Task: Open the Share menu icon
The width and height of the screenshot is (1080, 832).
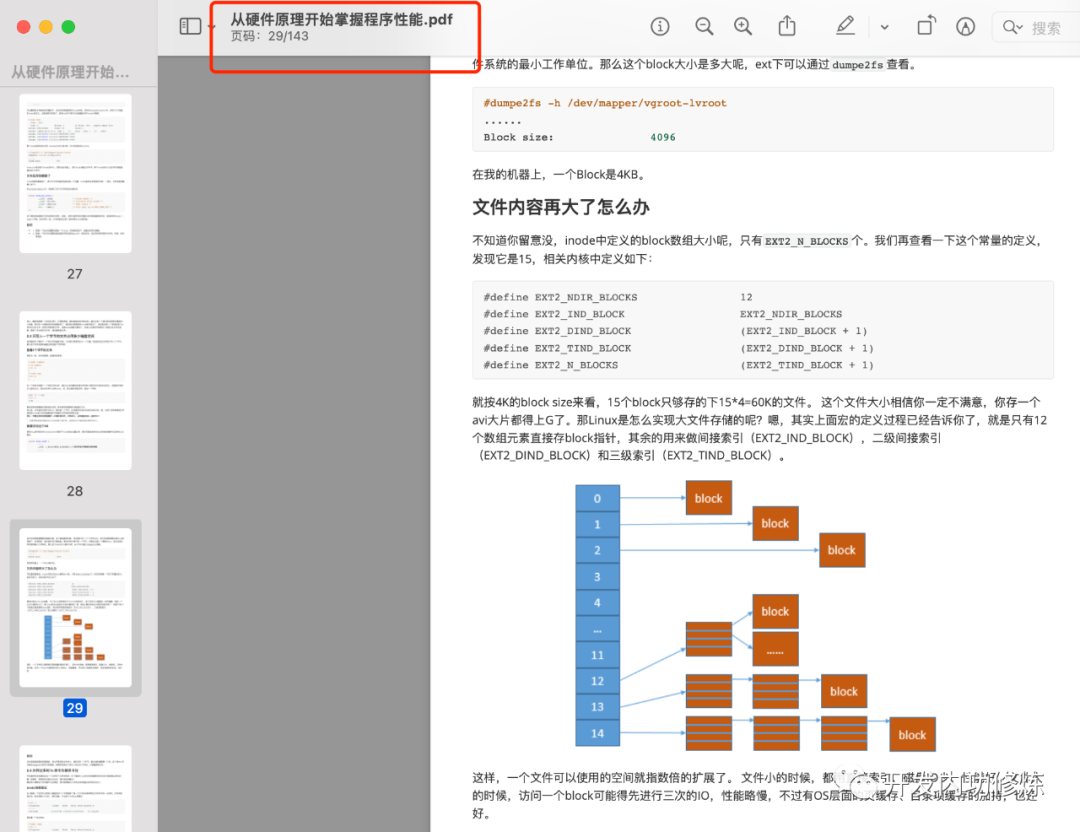Action: 787,26
